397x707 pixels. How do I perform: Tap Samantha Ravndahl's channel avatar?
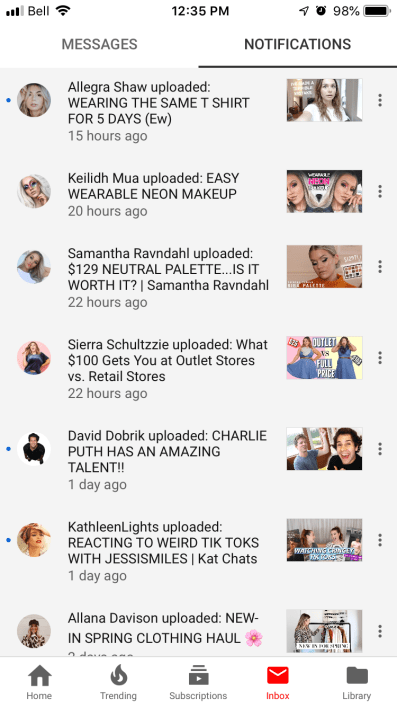(x=34, y=266)
